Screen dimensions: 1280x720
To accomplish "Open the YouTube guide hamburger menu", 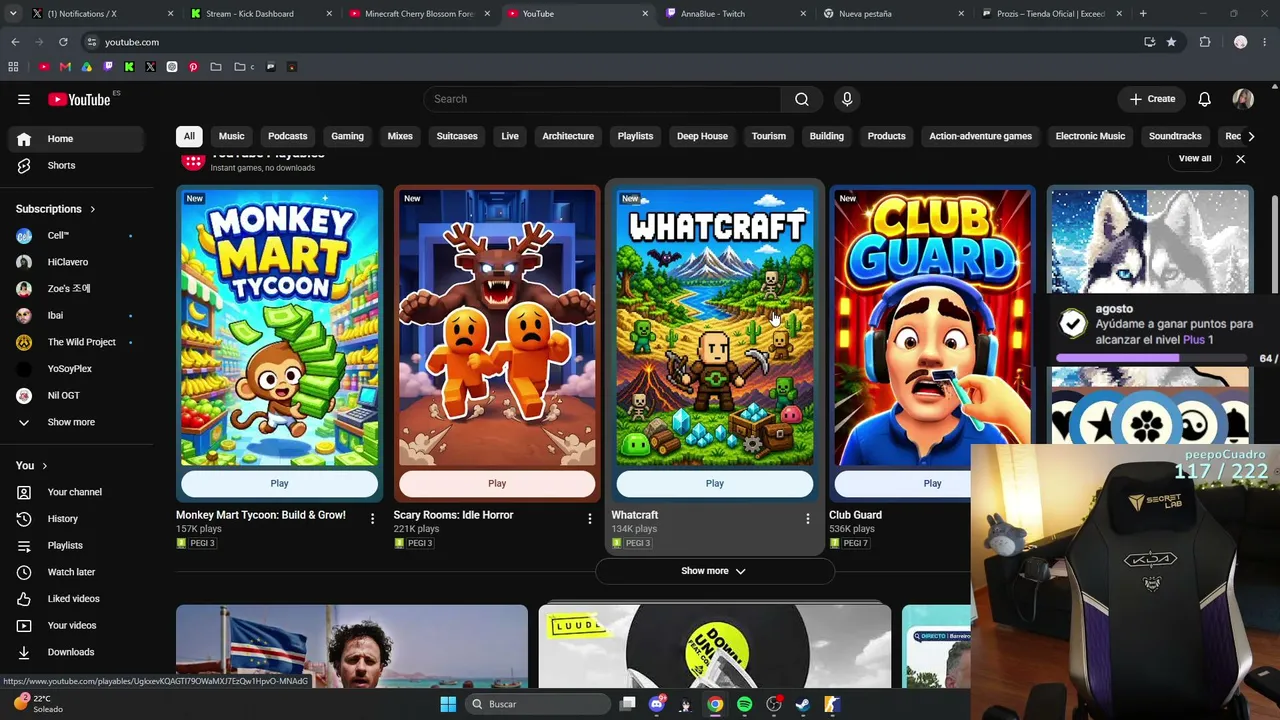I will pos(24,99).
